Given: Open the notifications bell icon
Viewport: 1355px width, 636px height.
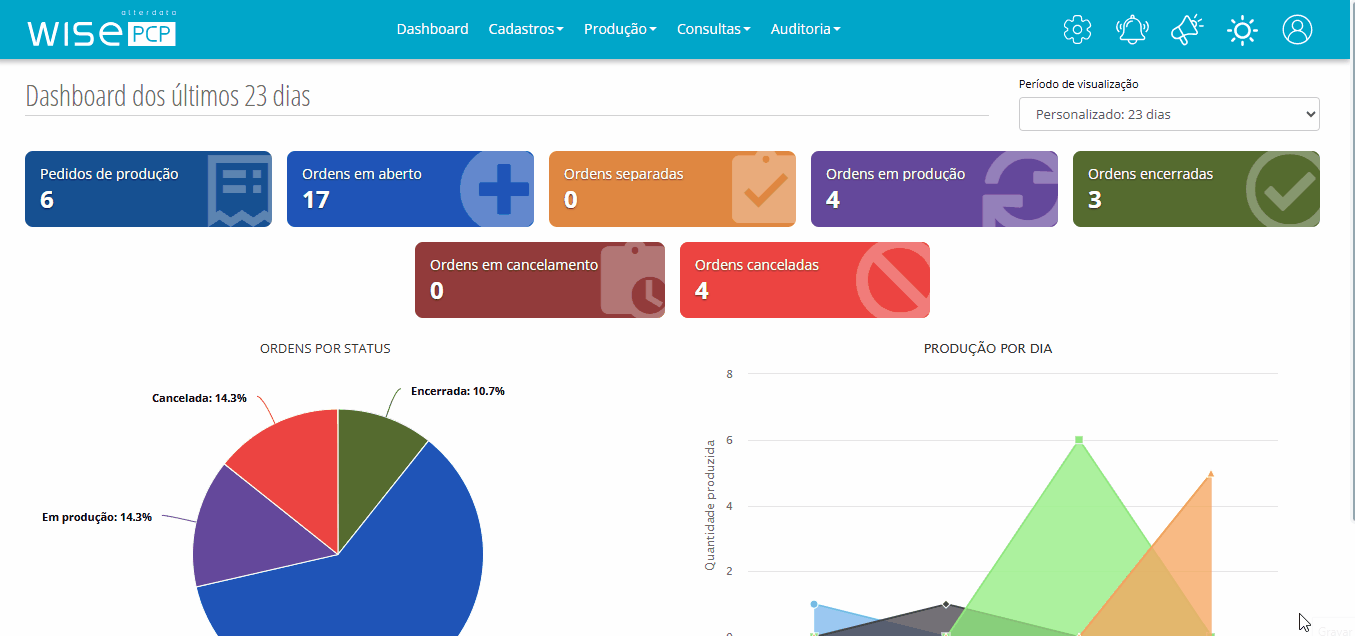Looking at the screenshot, I should (1132, 29).
